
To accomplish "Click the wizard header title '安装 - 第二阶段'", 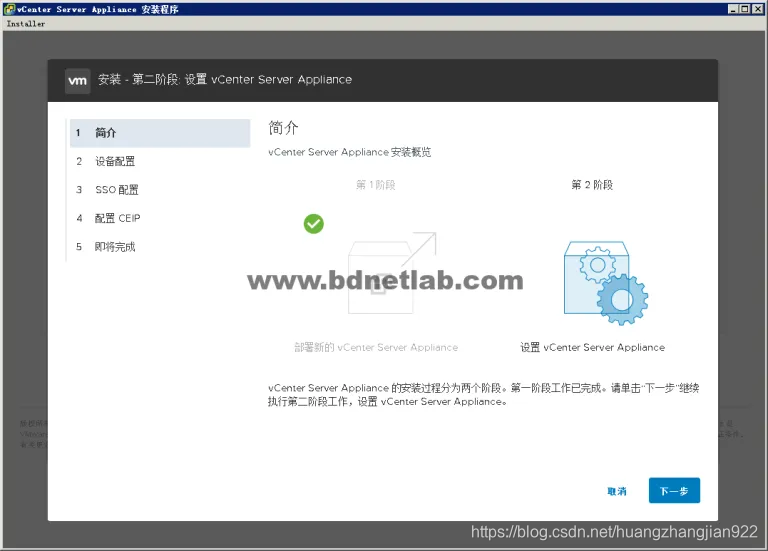I will (x=225, y=79).
